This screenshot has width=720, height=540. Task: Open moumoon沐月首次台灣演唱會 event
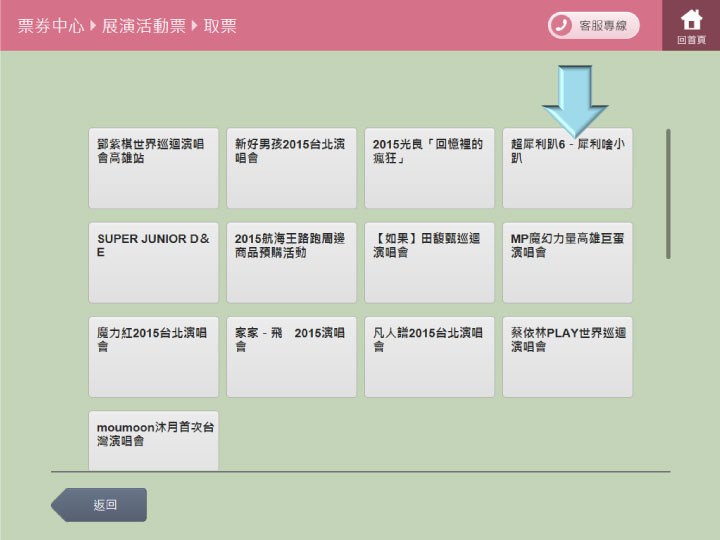(153, 441)
